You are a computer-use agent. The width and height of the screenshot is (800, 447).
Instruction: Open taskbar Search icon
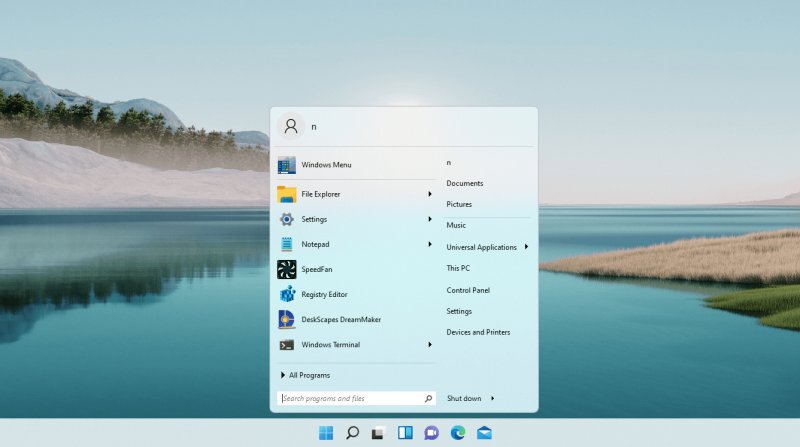(x=352, y=433)
